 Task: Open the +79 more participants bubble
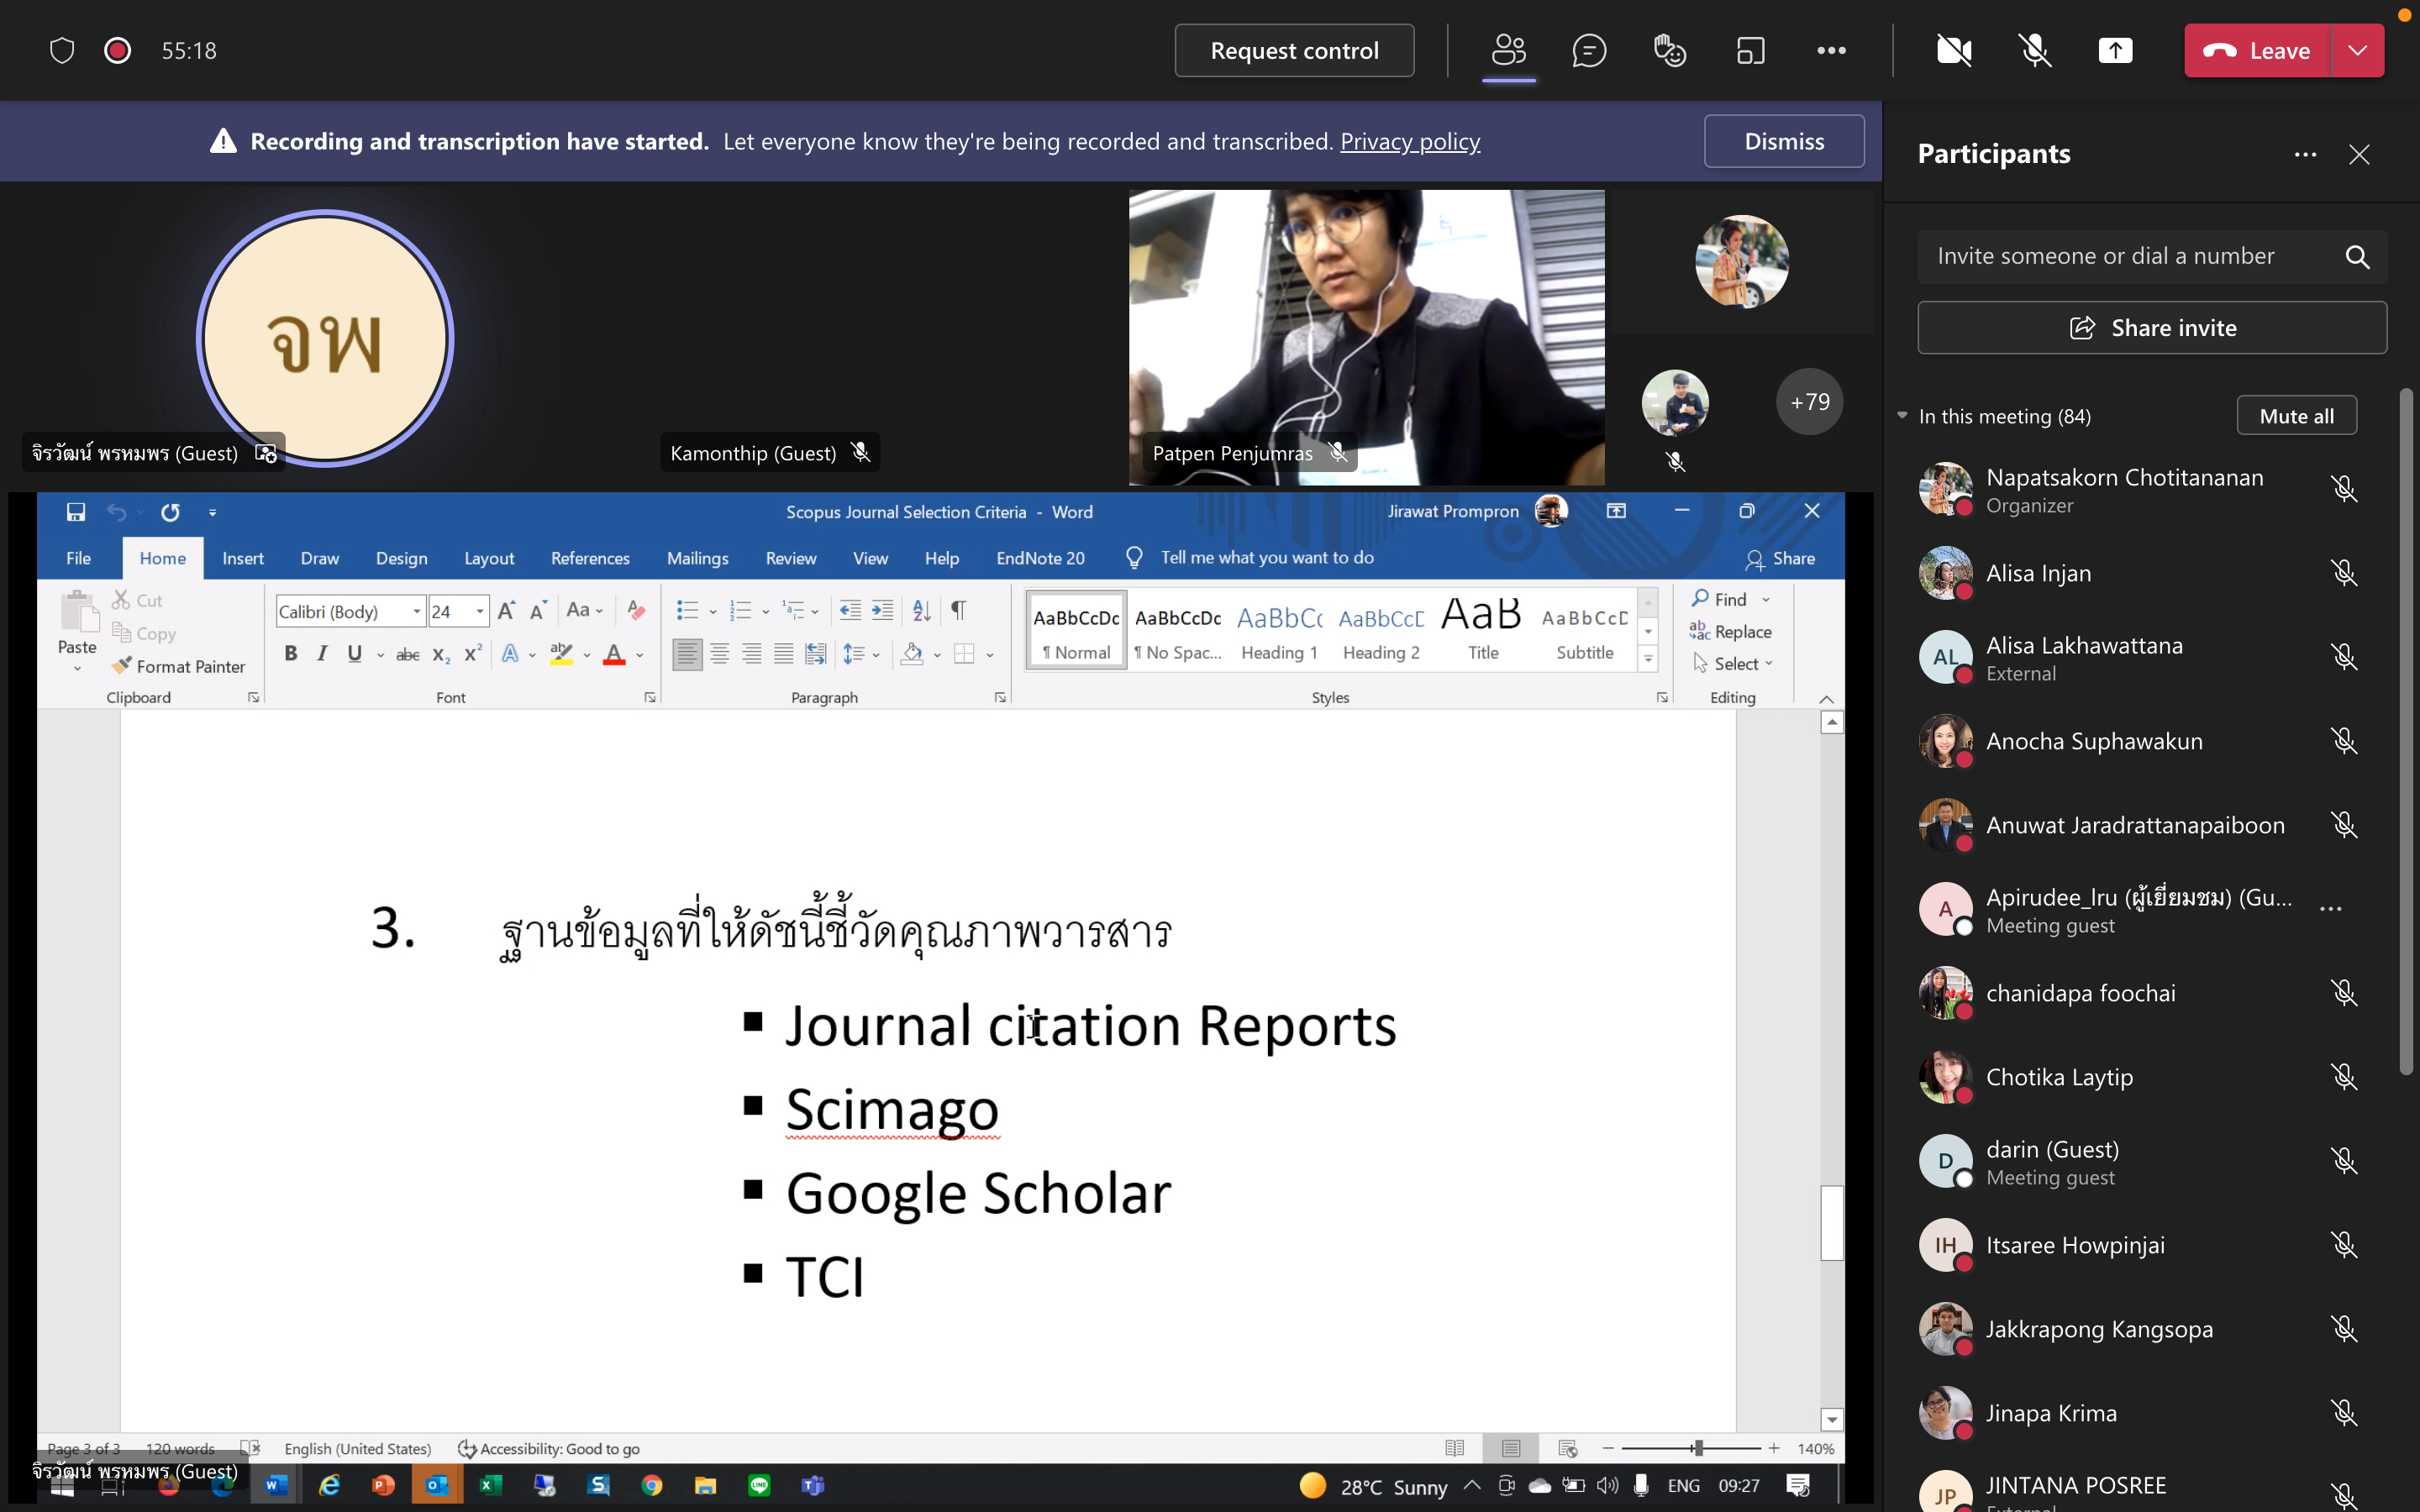(x=1810, y=402)
